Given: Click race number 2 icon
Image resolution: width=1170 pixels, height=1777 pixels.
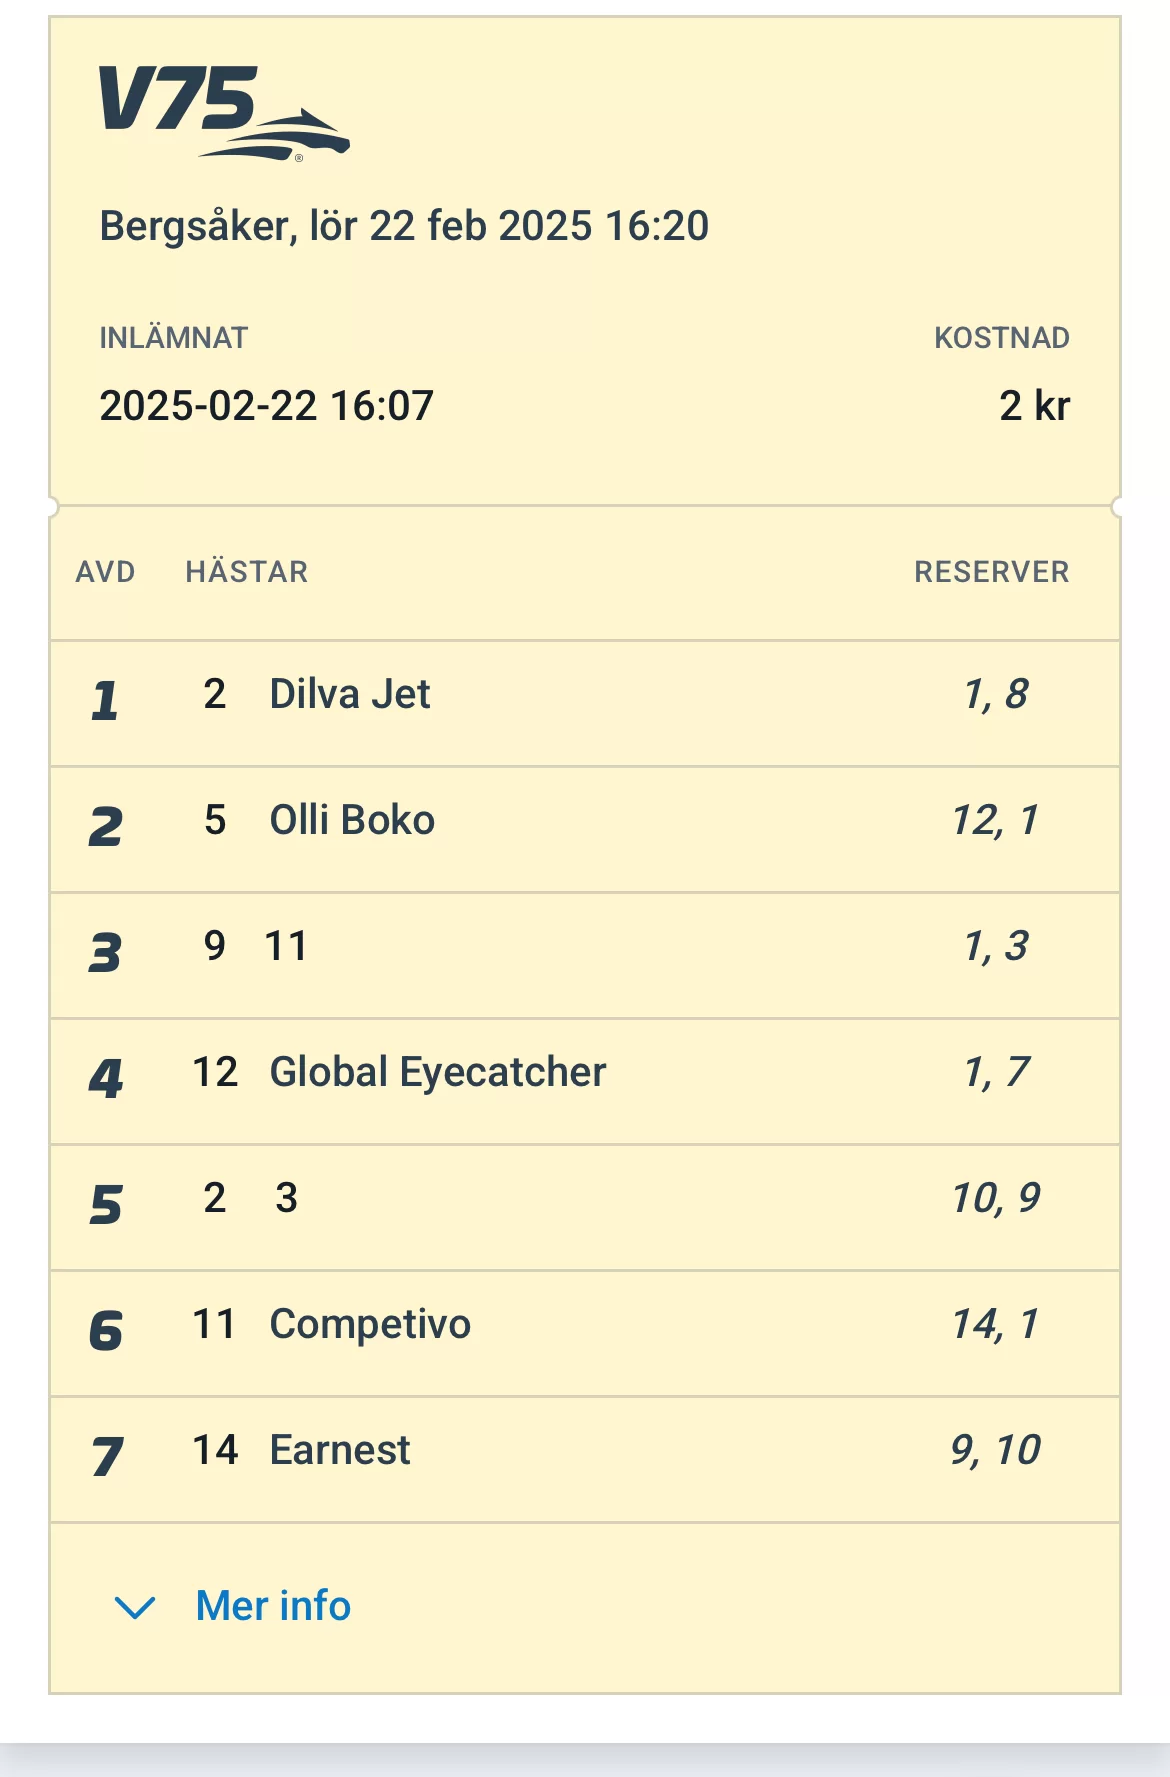Looking at the screenshot, I should coord(106,827).
